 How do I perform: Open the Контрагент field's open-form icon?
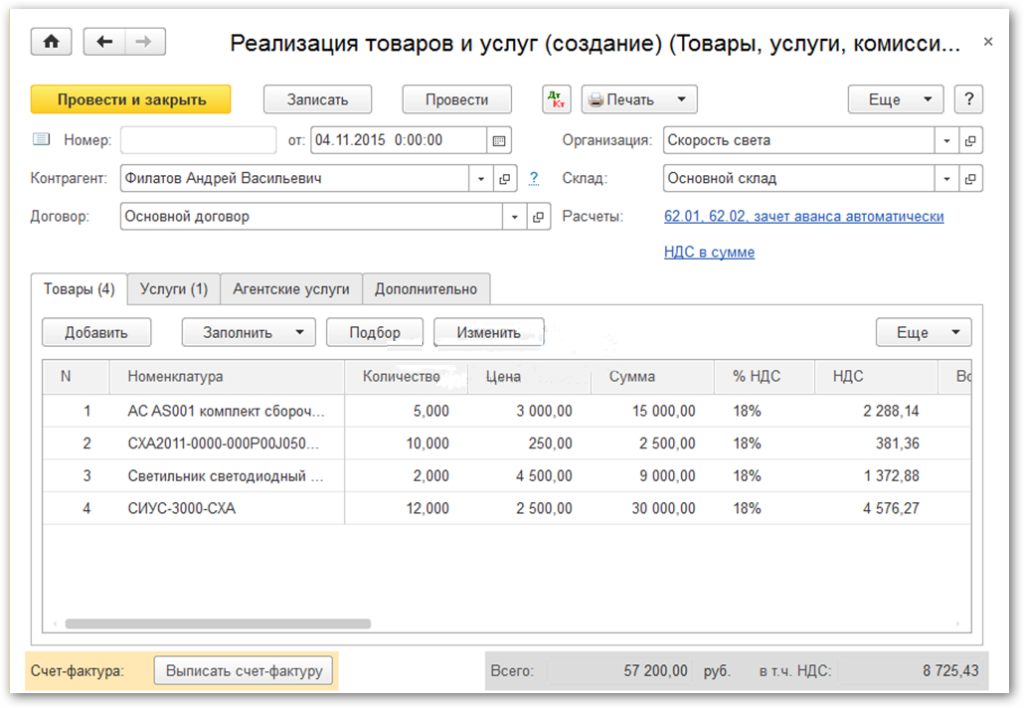(x=505, y=179)
